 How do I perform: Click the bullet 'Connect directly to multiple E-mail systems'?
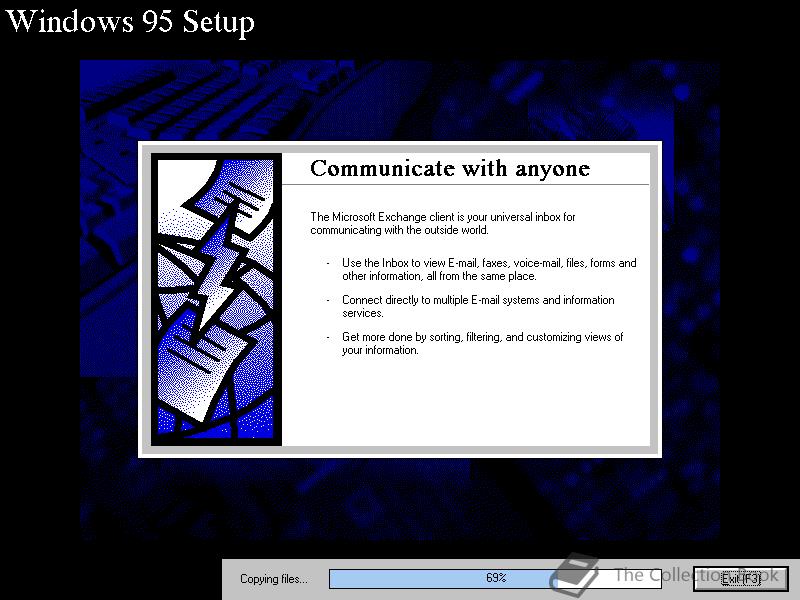click(x=478, y=306)
